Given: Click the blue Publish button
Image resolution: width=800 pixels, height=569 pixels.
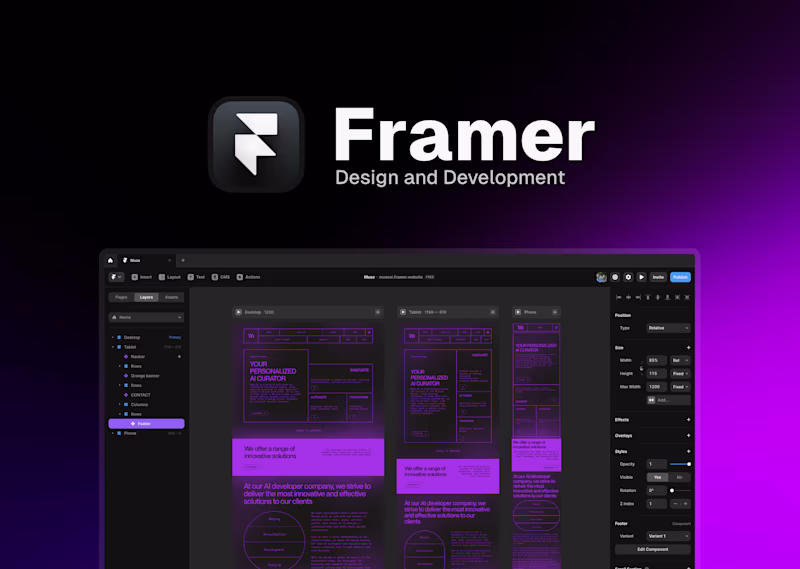Looking at the screenshot, I should coord(680,277).
